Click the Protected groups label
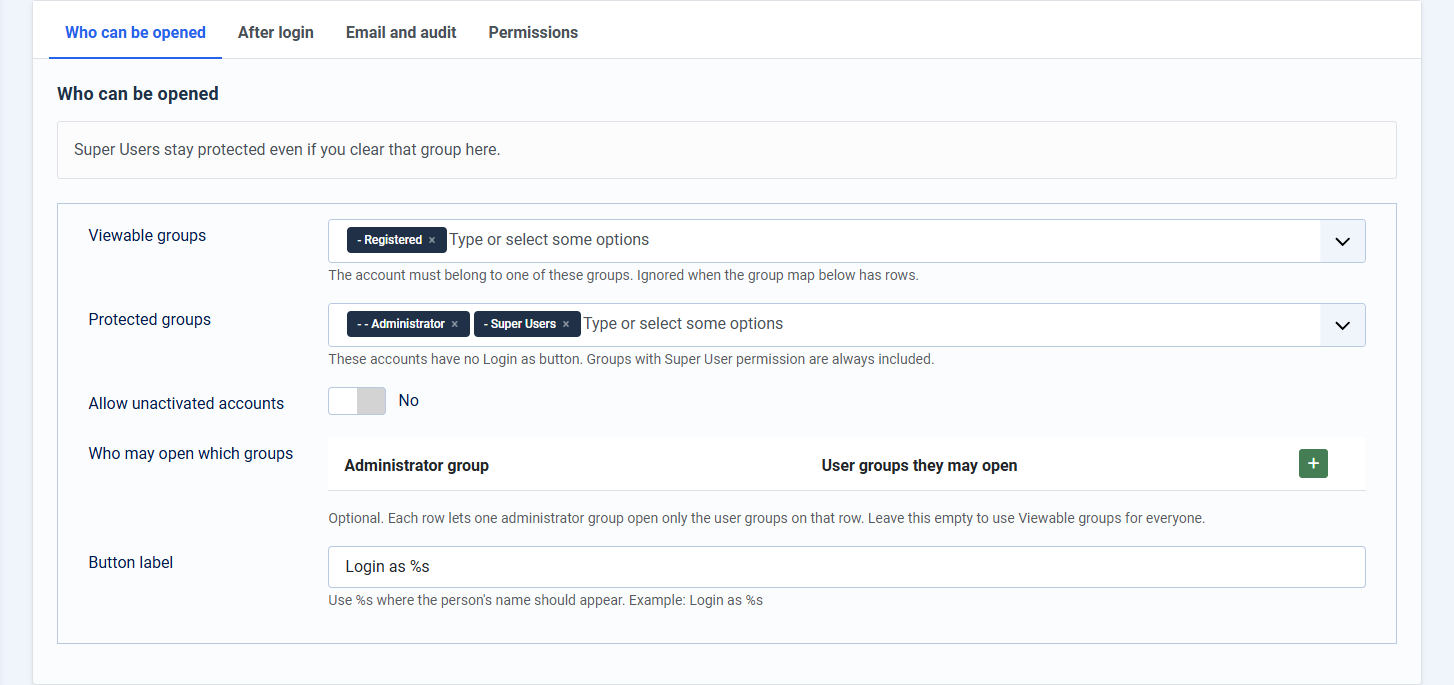 click(150, 320)
